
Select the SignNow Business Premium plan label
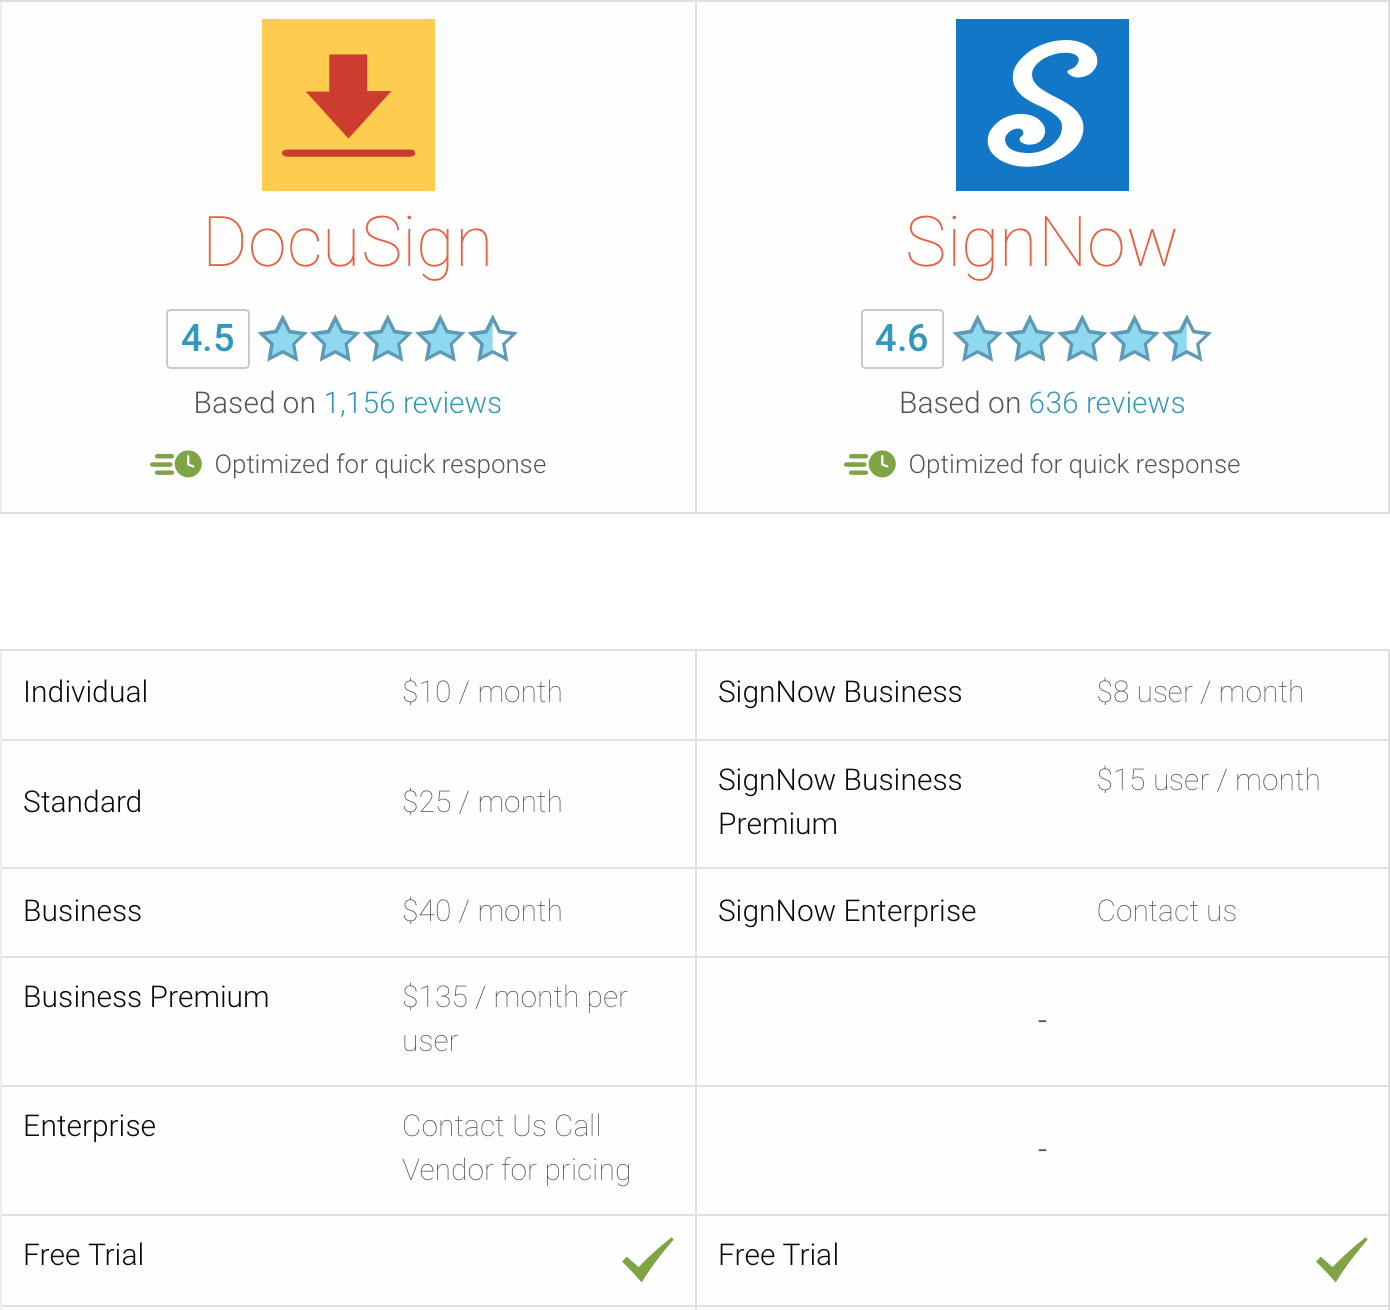839,802
